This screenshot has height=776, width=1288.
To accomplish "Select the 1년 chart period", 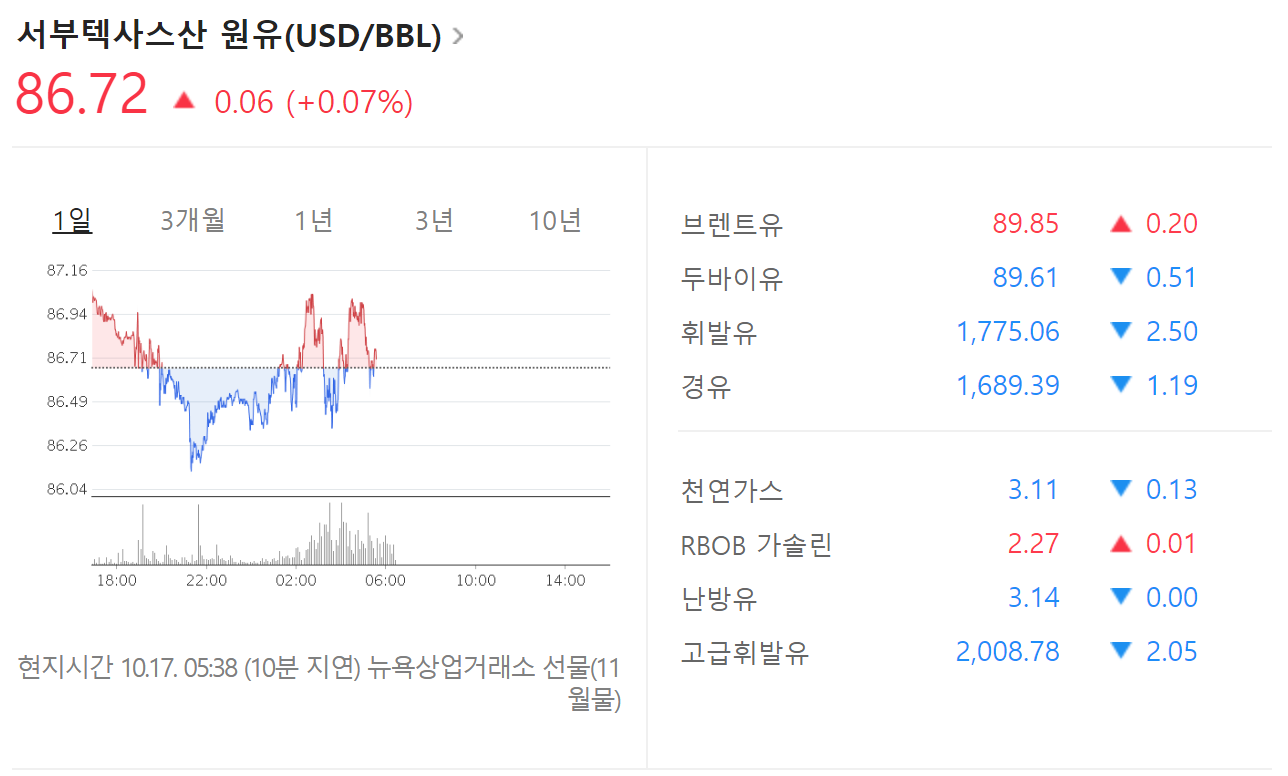I will 314,221.
